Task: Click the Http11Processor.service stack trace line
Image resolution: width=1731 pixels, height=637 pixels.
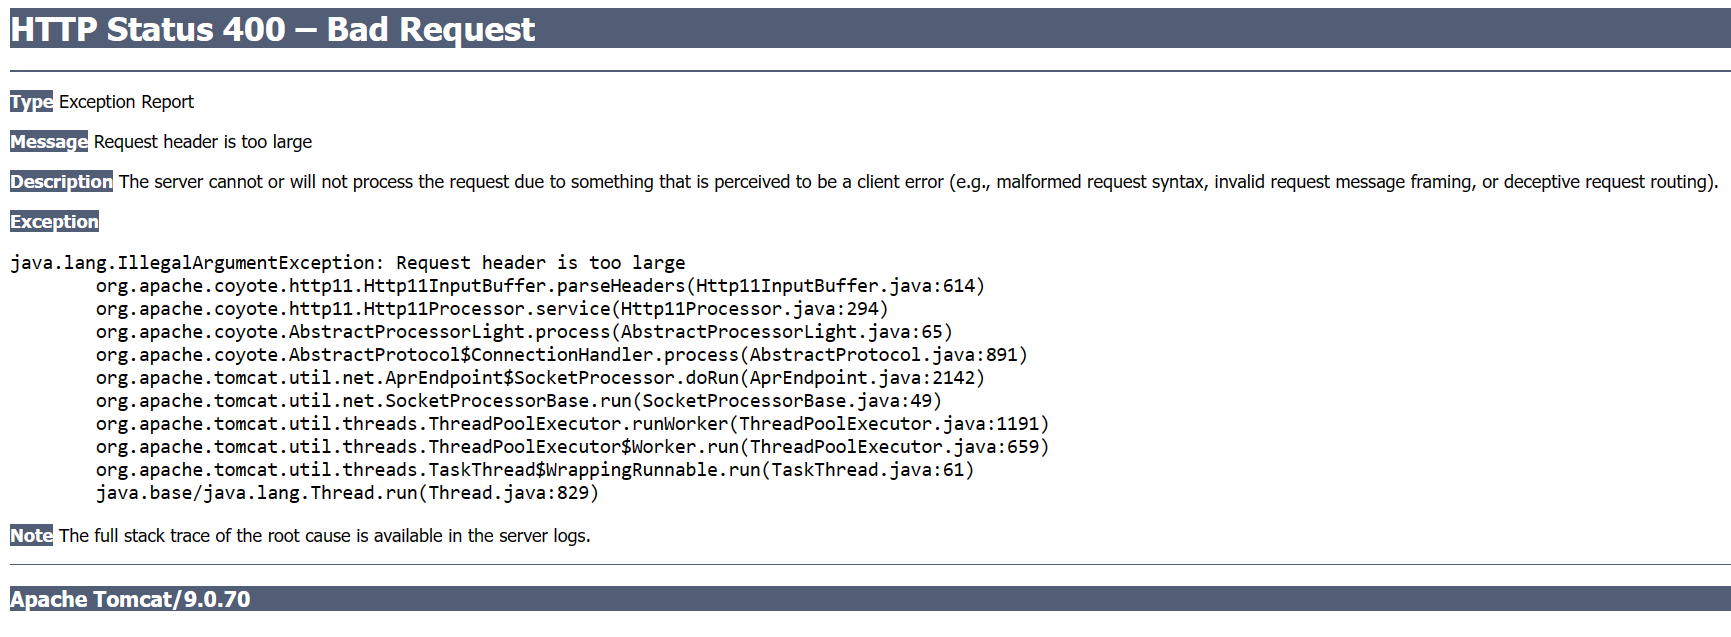Action: (492, 309)
